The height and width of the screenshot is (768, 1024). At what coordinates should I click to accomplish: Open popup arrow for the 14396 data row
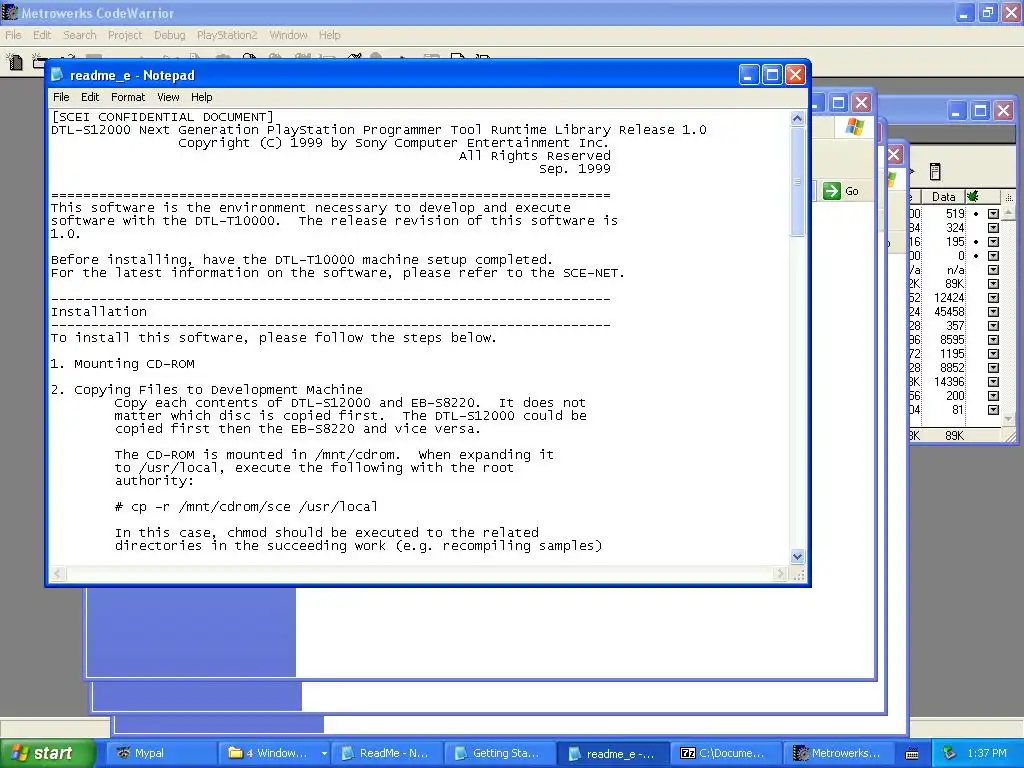click(x=993, y=382)
